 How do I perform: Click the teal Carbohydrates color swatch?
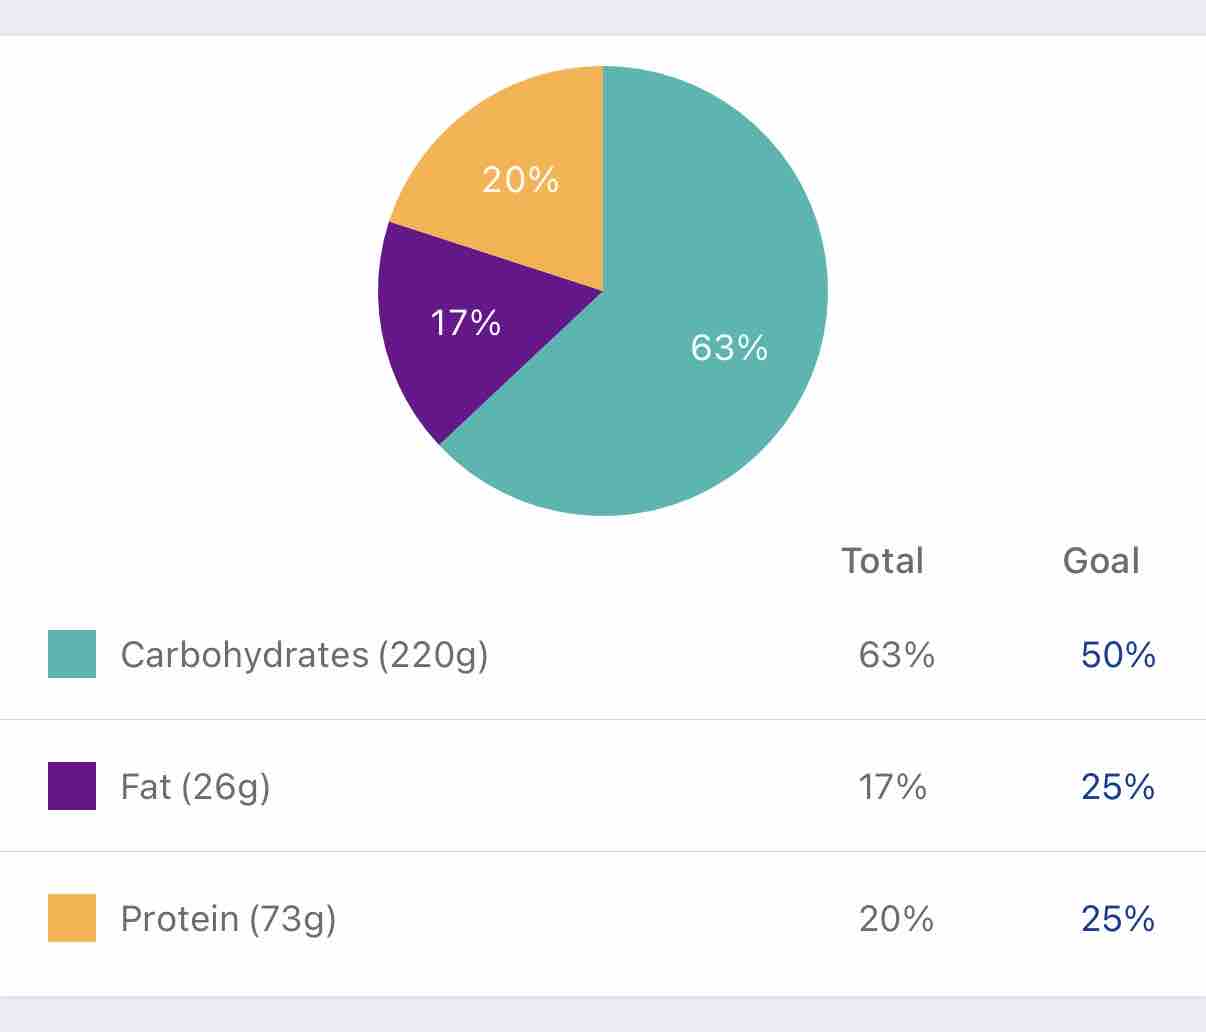pyautogui.click(x=72, y=654)
